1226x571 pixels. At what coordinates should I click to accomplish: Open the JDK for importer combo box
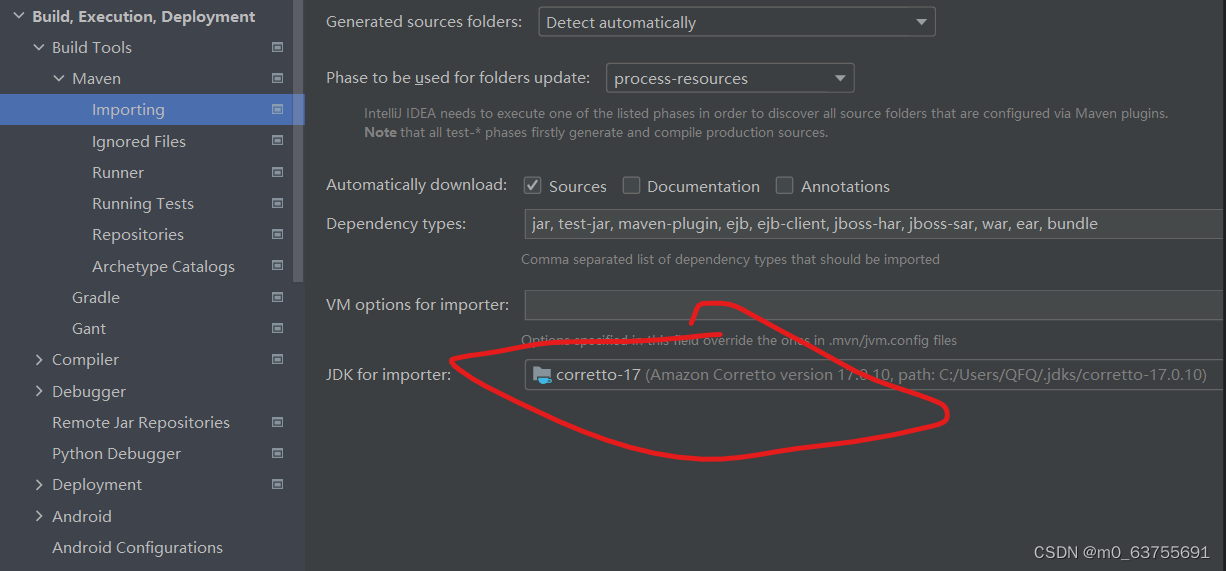coord(874,375)
